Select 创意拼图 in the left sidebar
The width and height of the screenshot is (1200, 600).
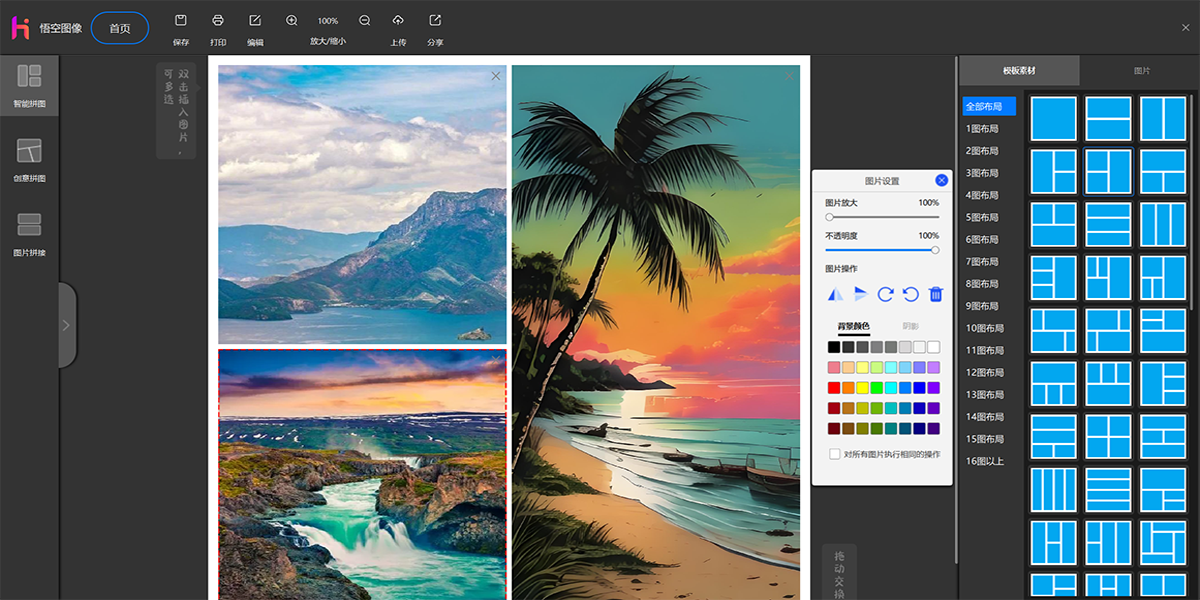coord(29,160)
